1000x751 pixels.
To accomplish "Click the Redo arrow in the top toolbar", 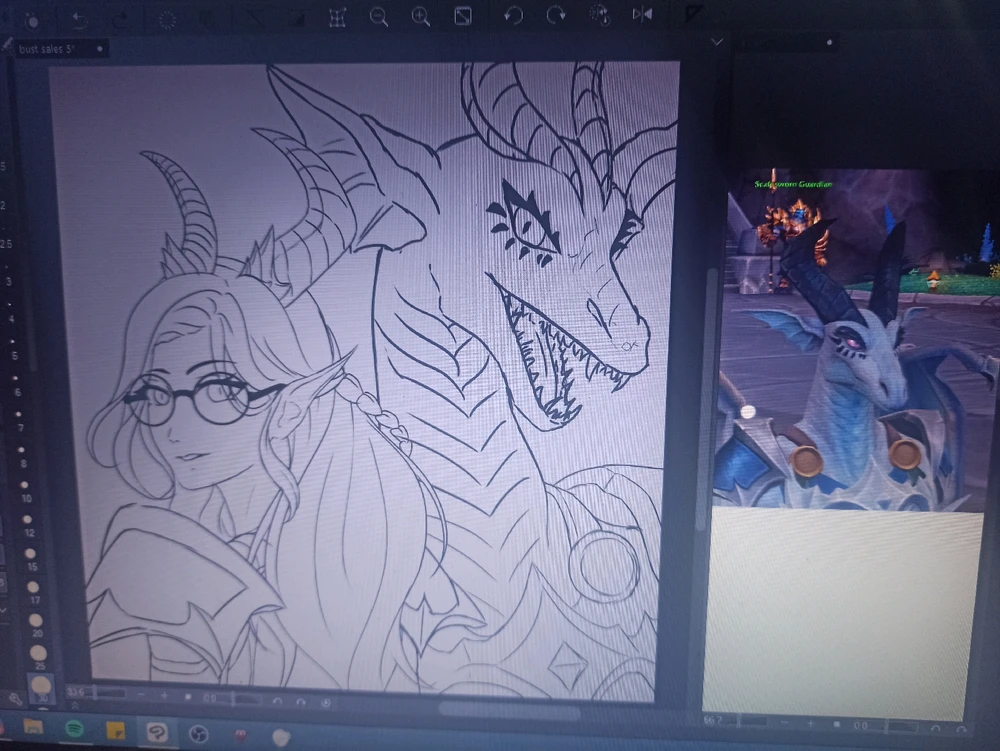I will (x=121, y=20).
